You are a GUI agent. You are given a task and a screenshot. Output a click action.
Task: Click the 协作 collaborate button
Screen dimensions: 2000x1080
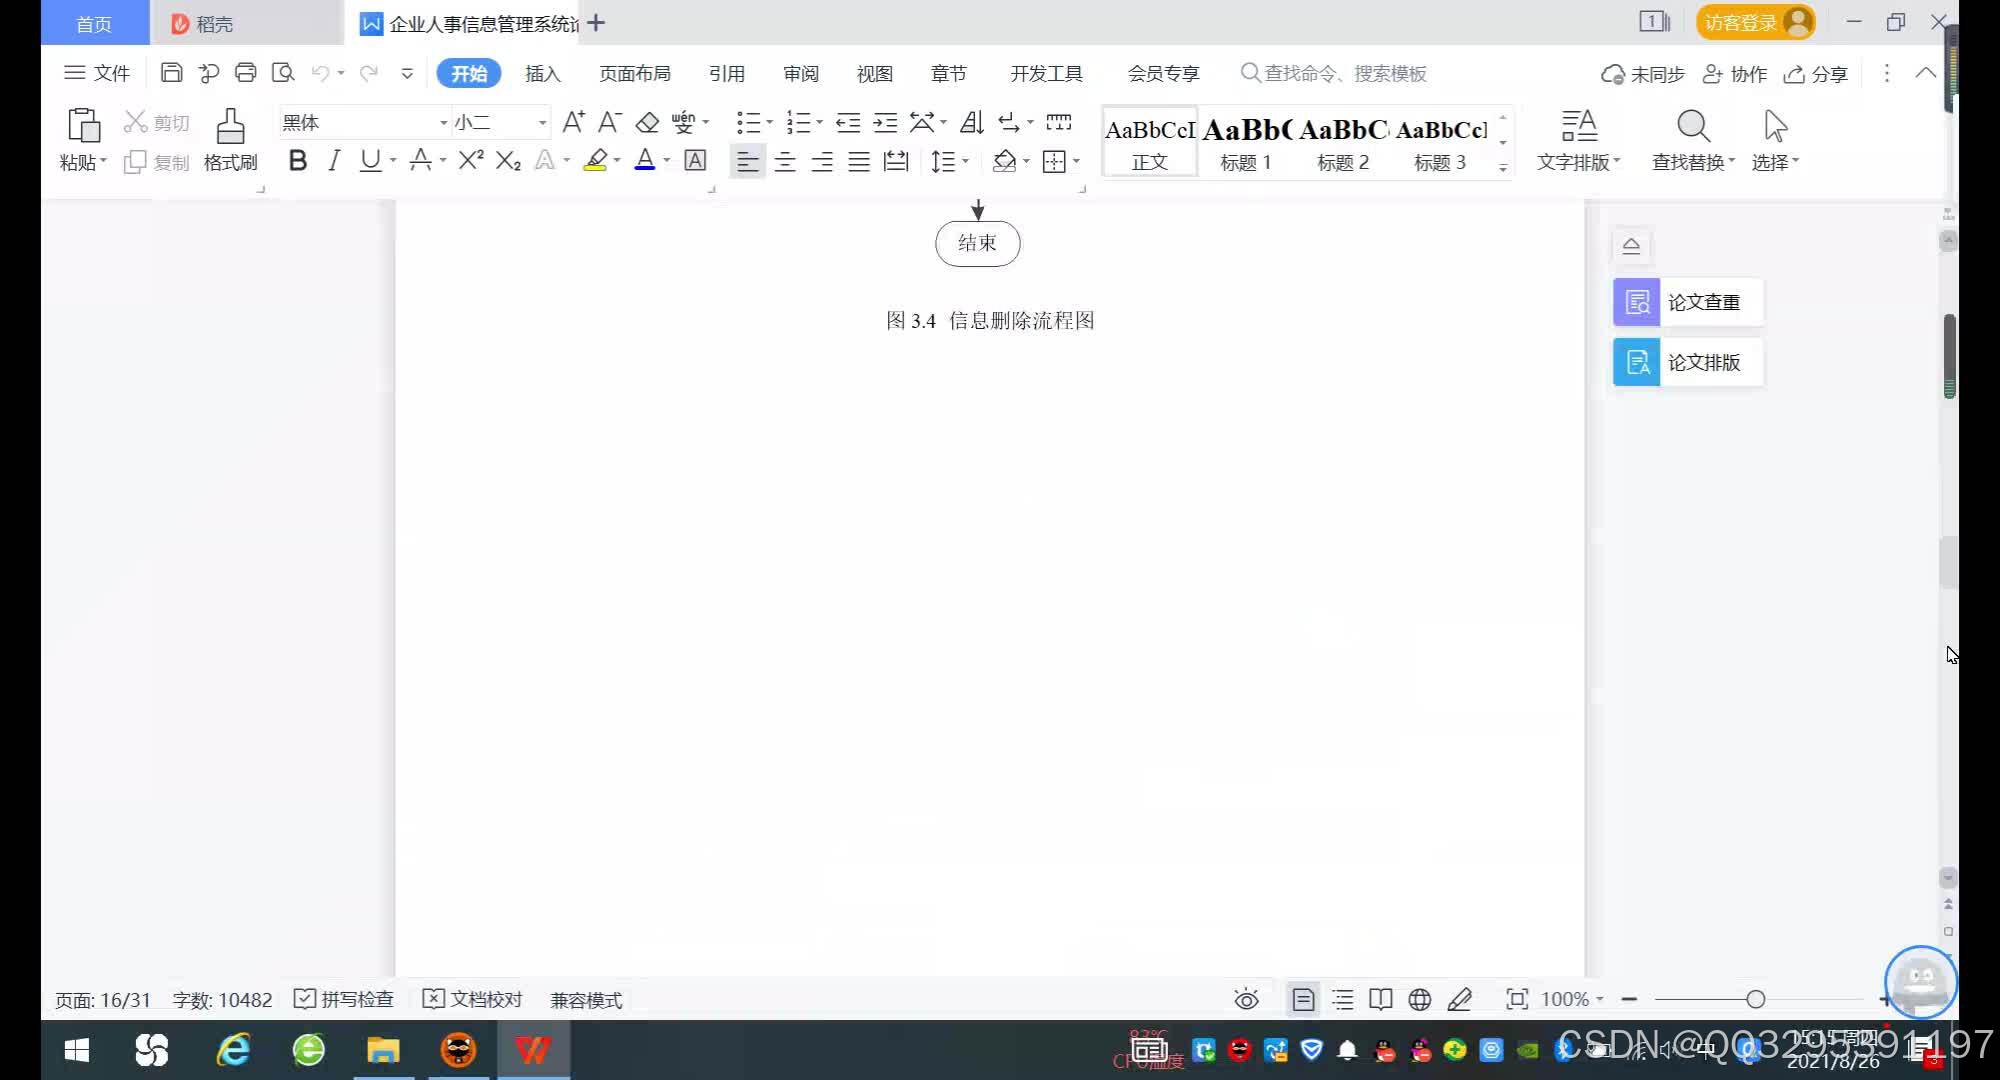[x=1735, y=73]
